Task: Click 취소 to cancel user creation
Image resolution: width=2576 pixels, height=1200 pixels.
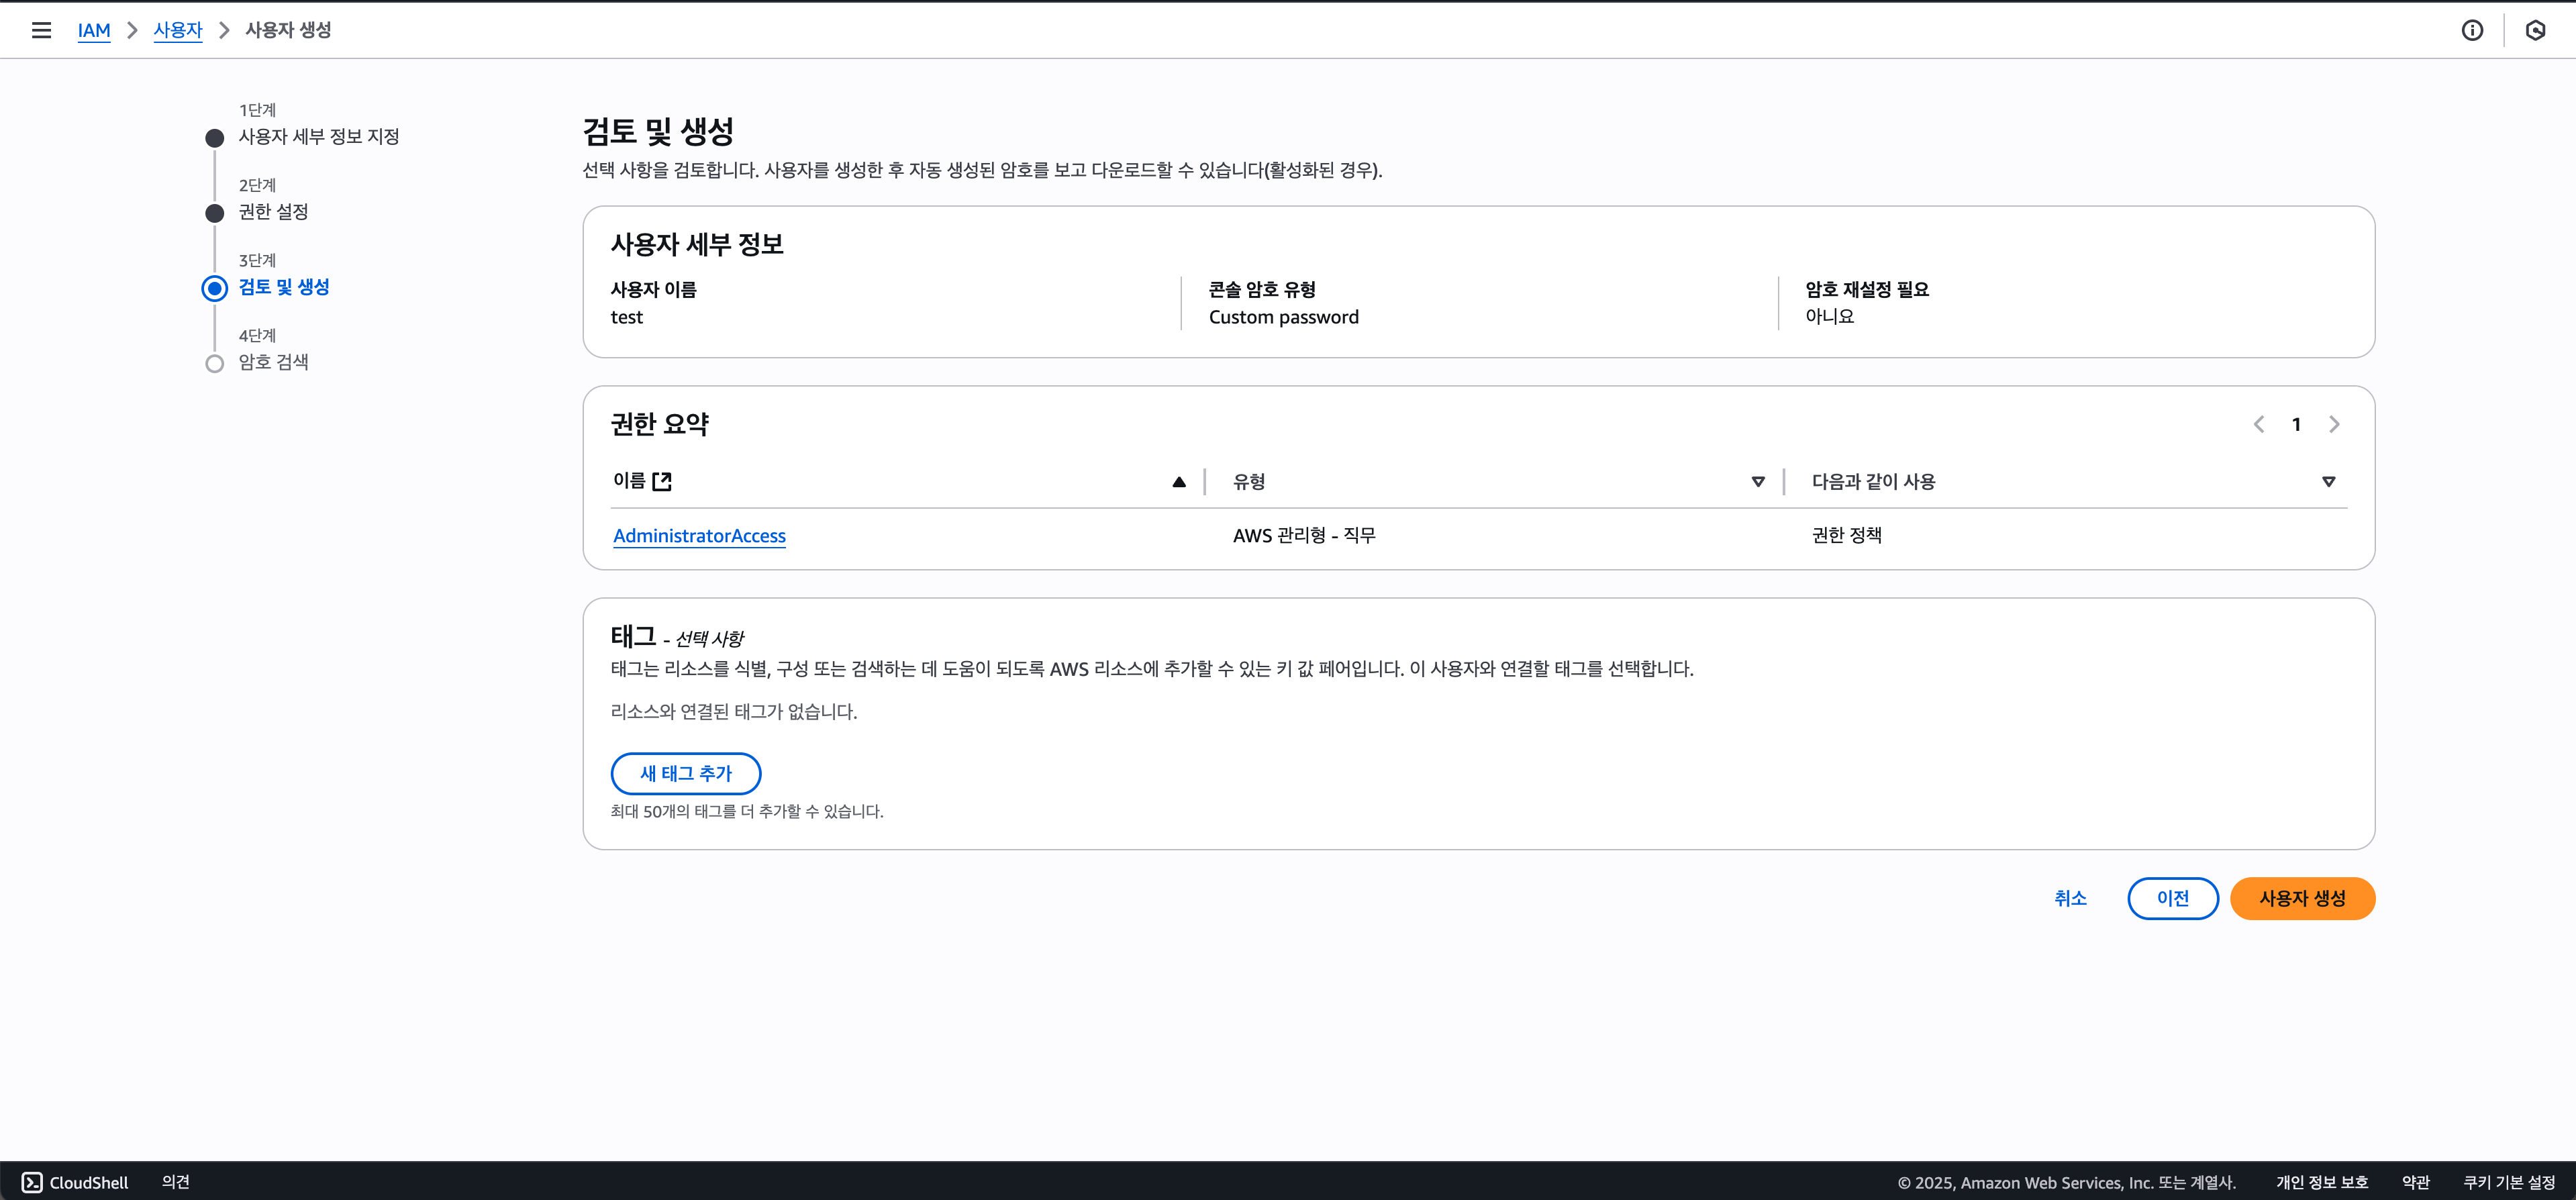Action: (x=2070, y=898)
